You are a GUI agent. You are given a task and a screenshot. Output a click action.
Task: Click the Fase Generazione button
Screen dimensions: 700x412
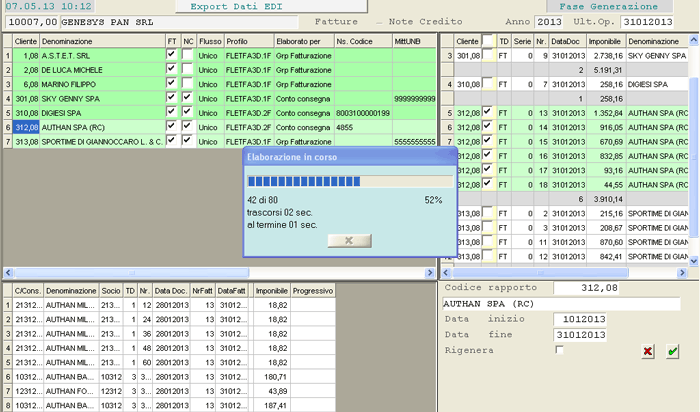pos(609,6)
